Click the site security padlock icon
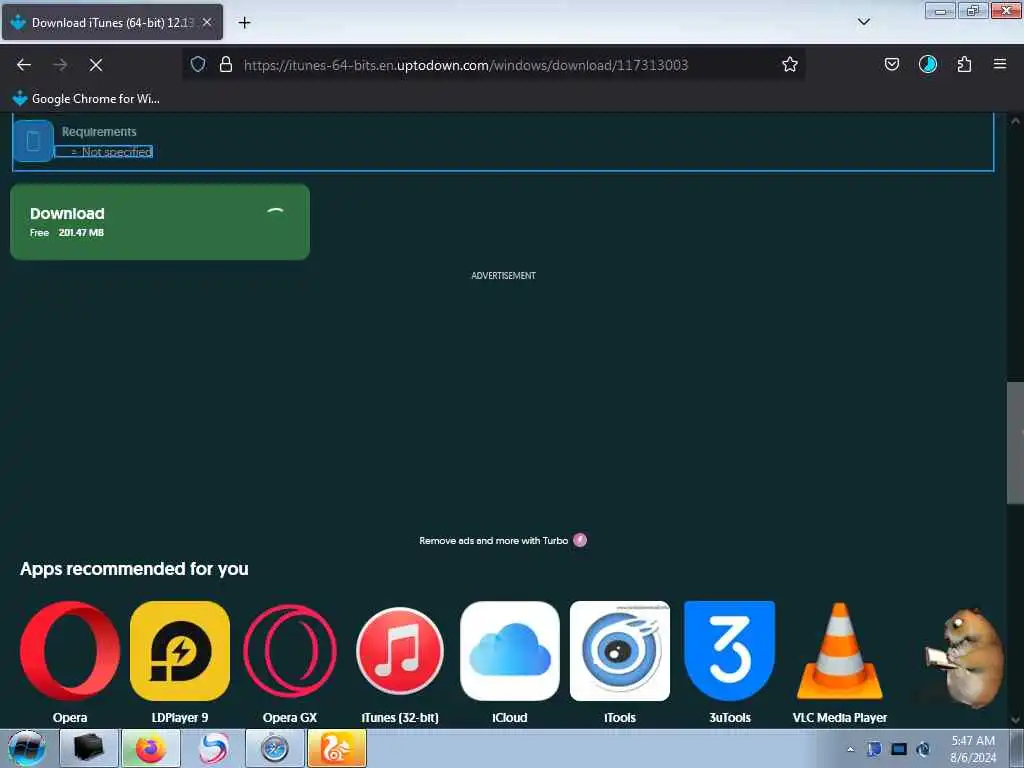 click(x=226, y=64)
